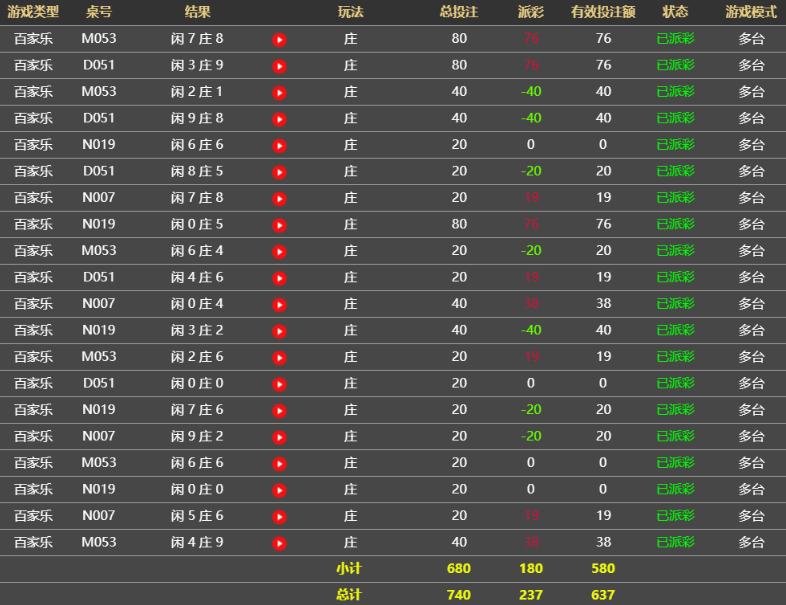The height and width of the screenshot is (605, 786).
Task: Open replay for M053 闲 6 庄 4 round
Action: pos(279,252)
